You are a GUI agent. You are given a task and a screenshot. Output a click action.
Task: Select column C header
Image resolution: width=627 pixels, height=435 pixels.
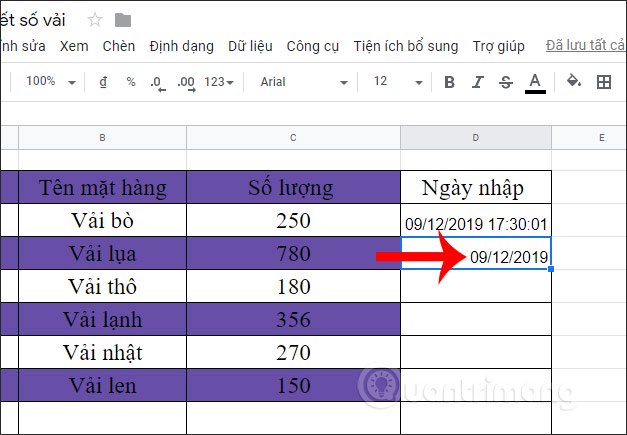pos(293,138)
